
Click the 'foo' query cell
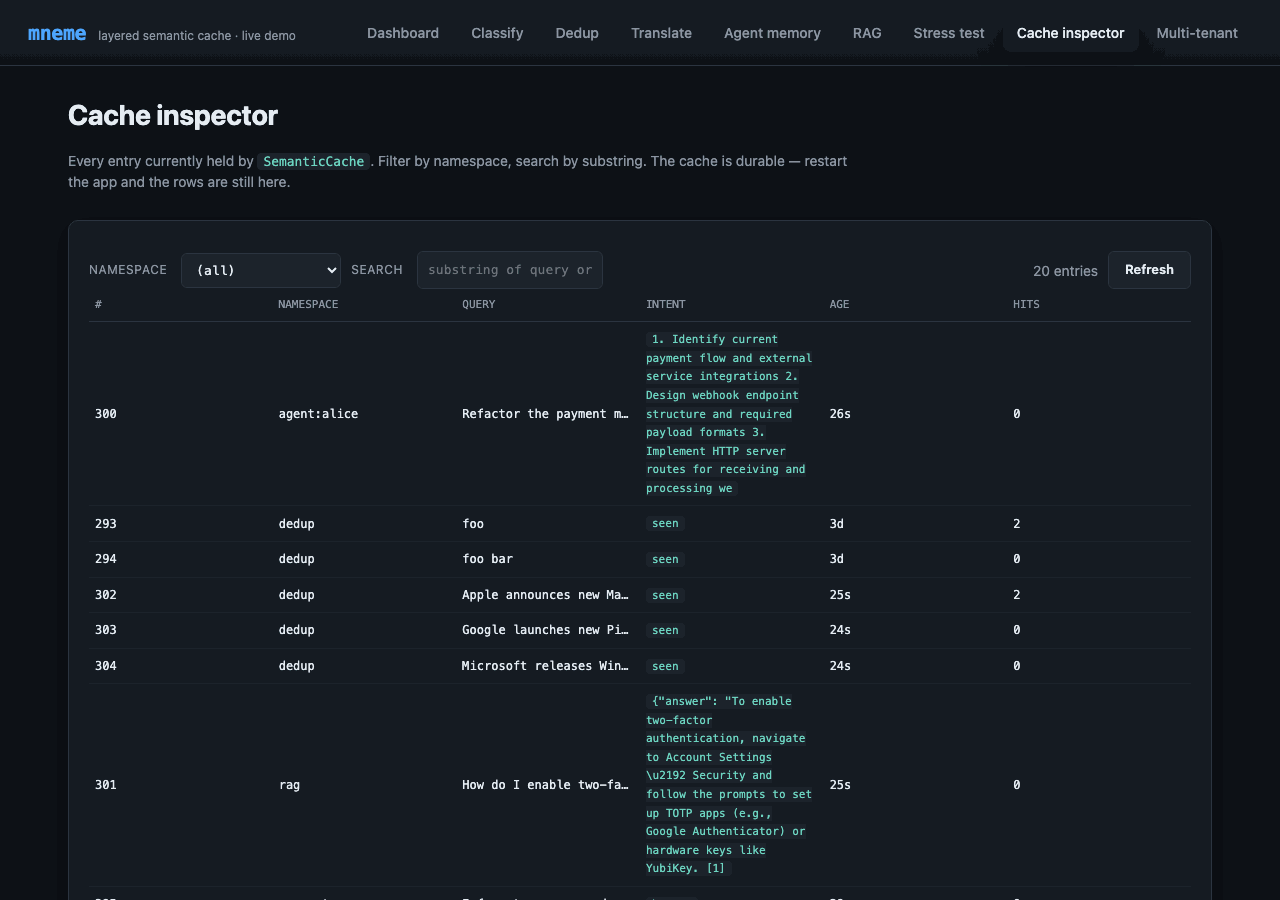click(x=473, y=524)
